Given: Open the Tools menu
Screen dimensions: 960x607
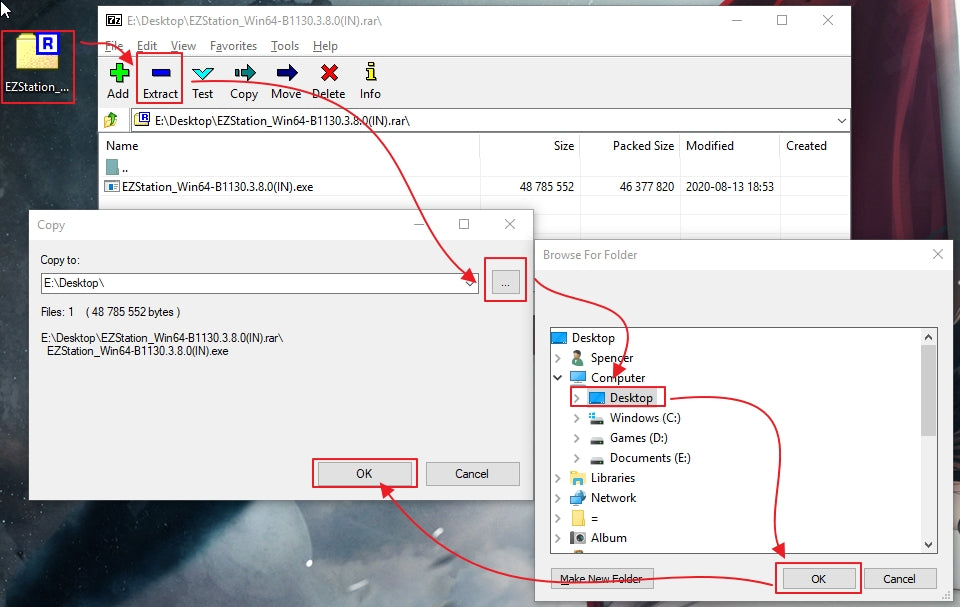Looking at the screenshot, I should tap(285, 46).
